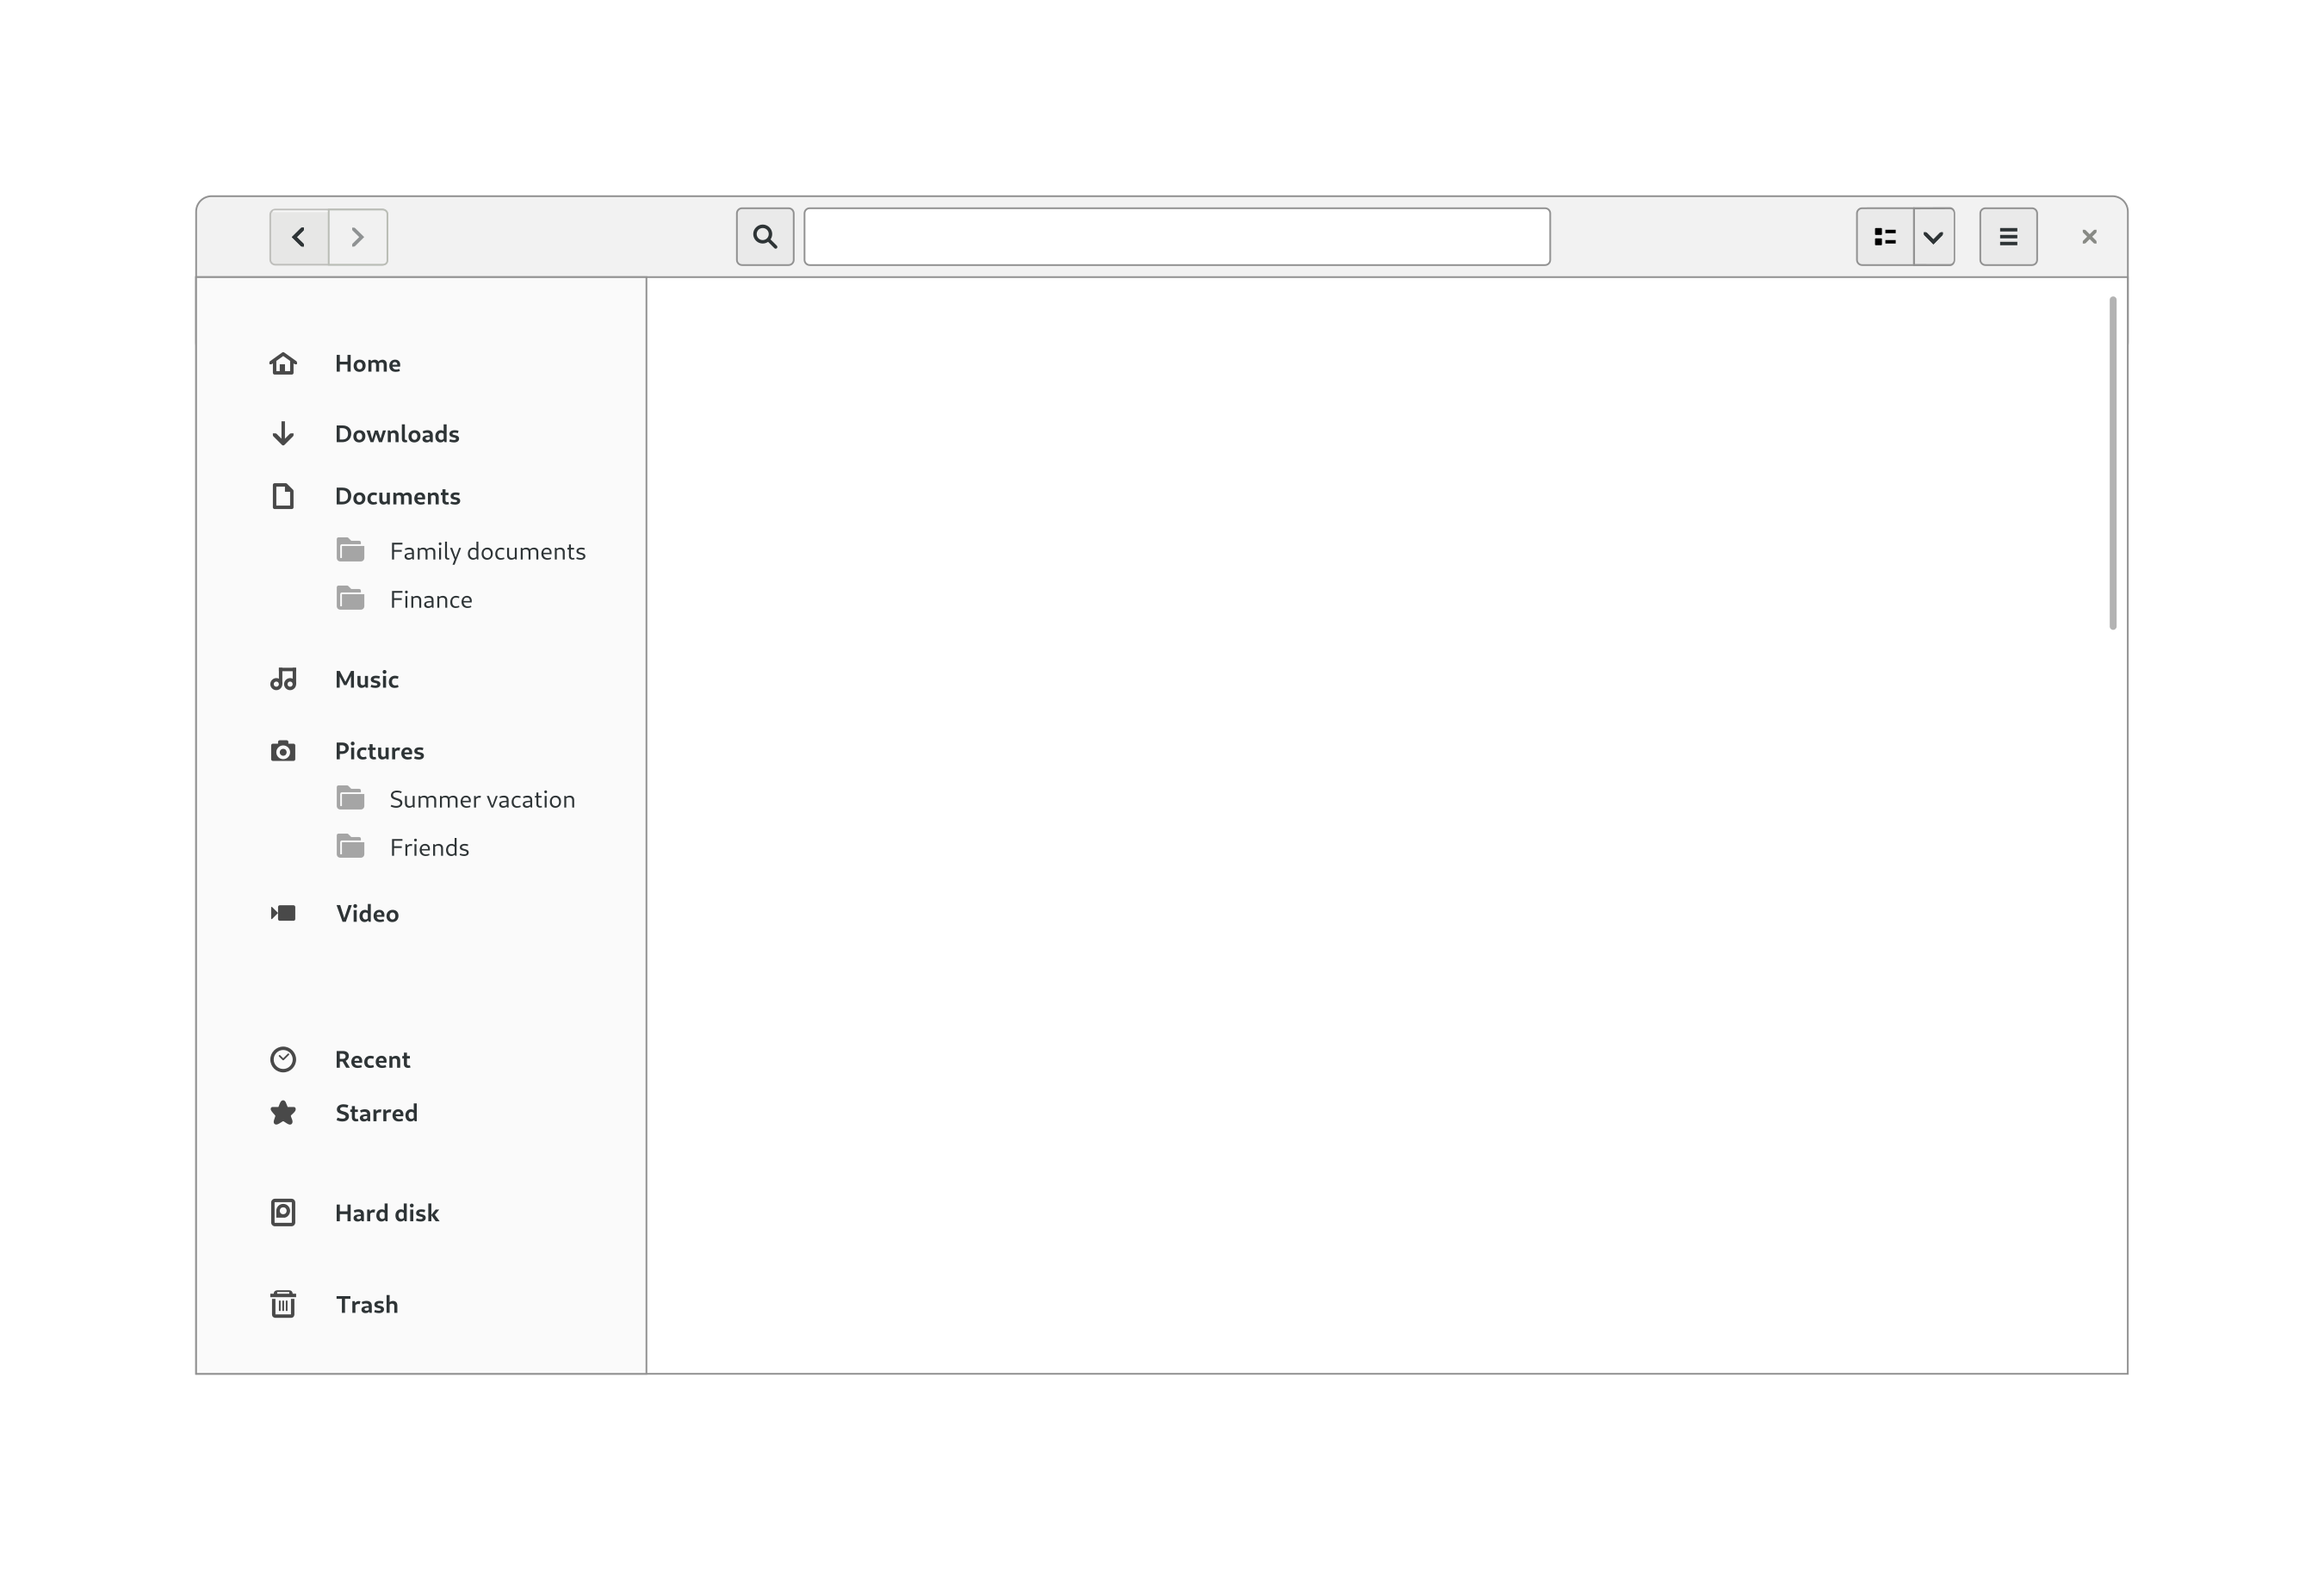This screenshot has width=2324, height=1570.
Task: Open Video in sidebar
Action: tap(367, 913)
